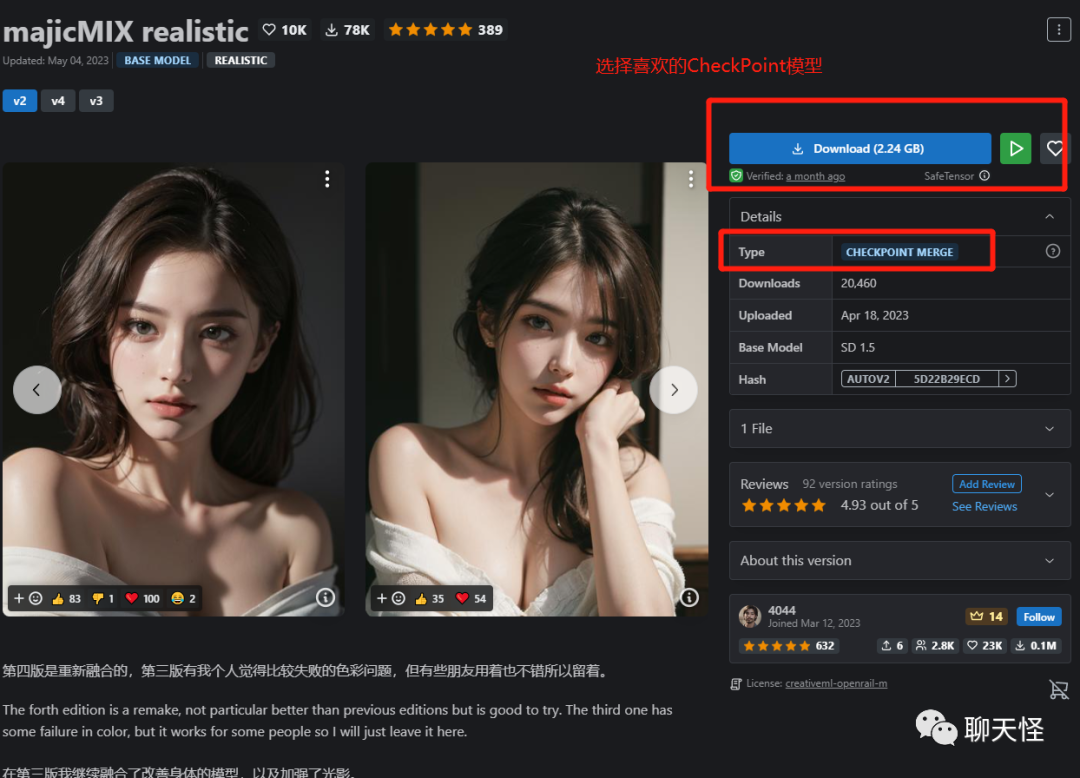Switch to the v2 version tab
Image resolution: width=1080 pixels, height=778 pixels.
[20, 101]
